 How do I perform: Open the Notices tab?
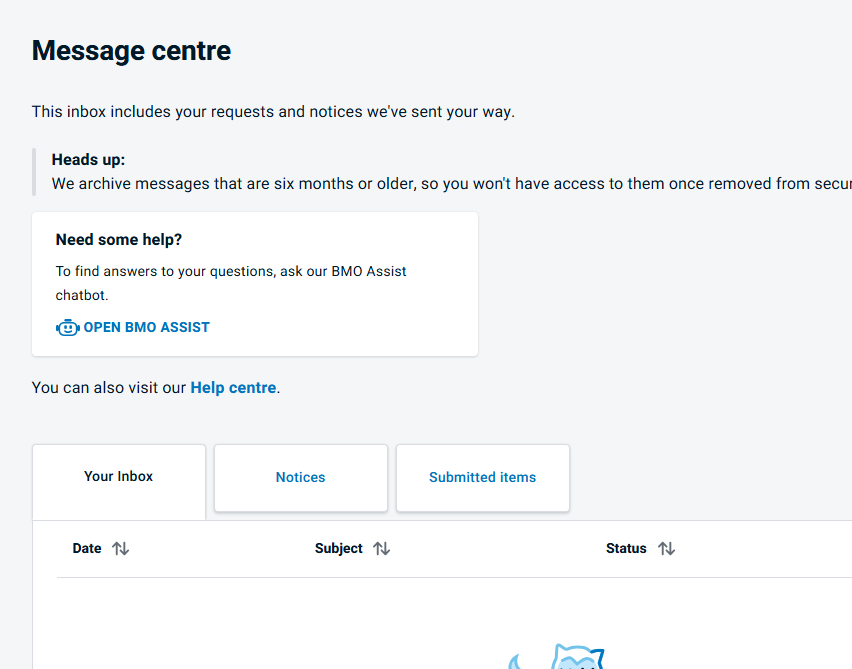click(301, 478)
